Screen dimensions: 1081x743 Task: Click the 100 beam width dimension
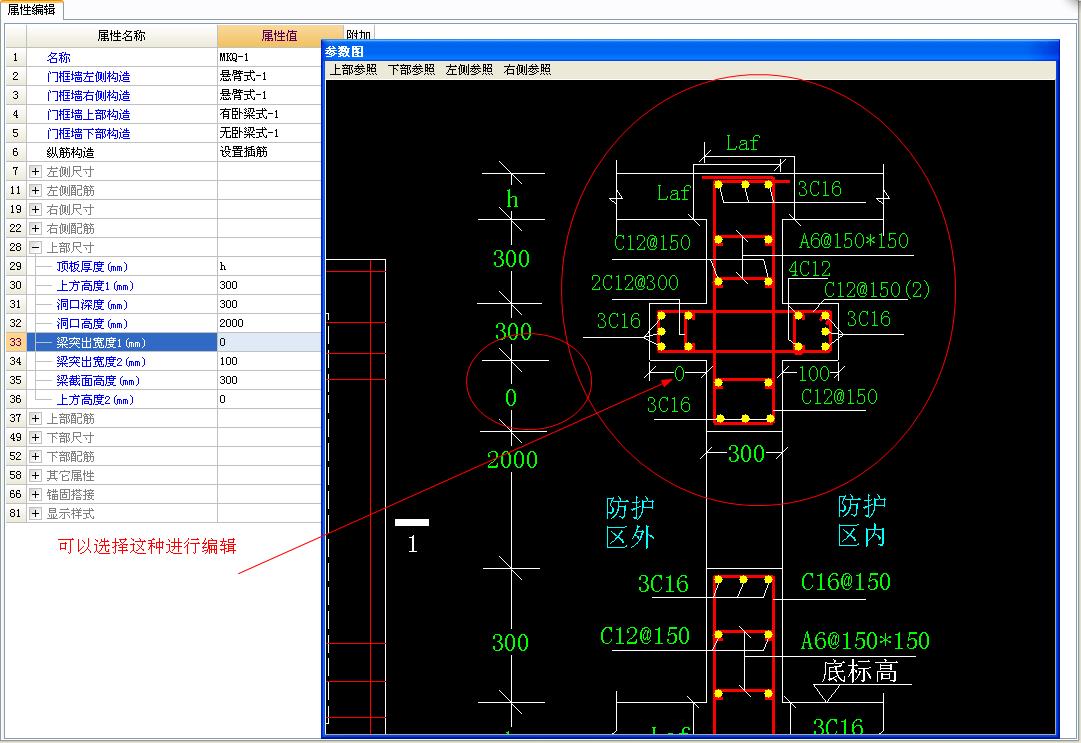point(814,374)
